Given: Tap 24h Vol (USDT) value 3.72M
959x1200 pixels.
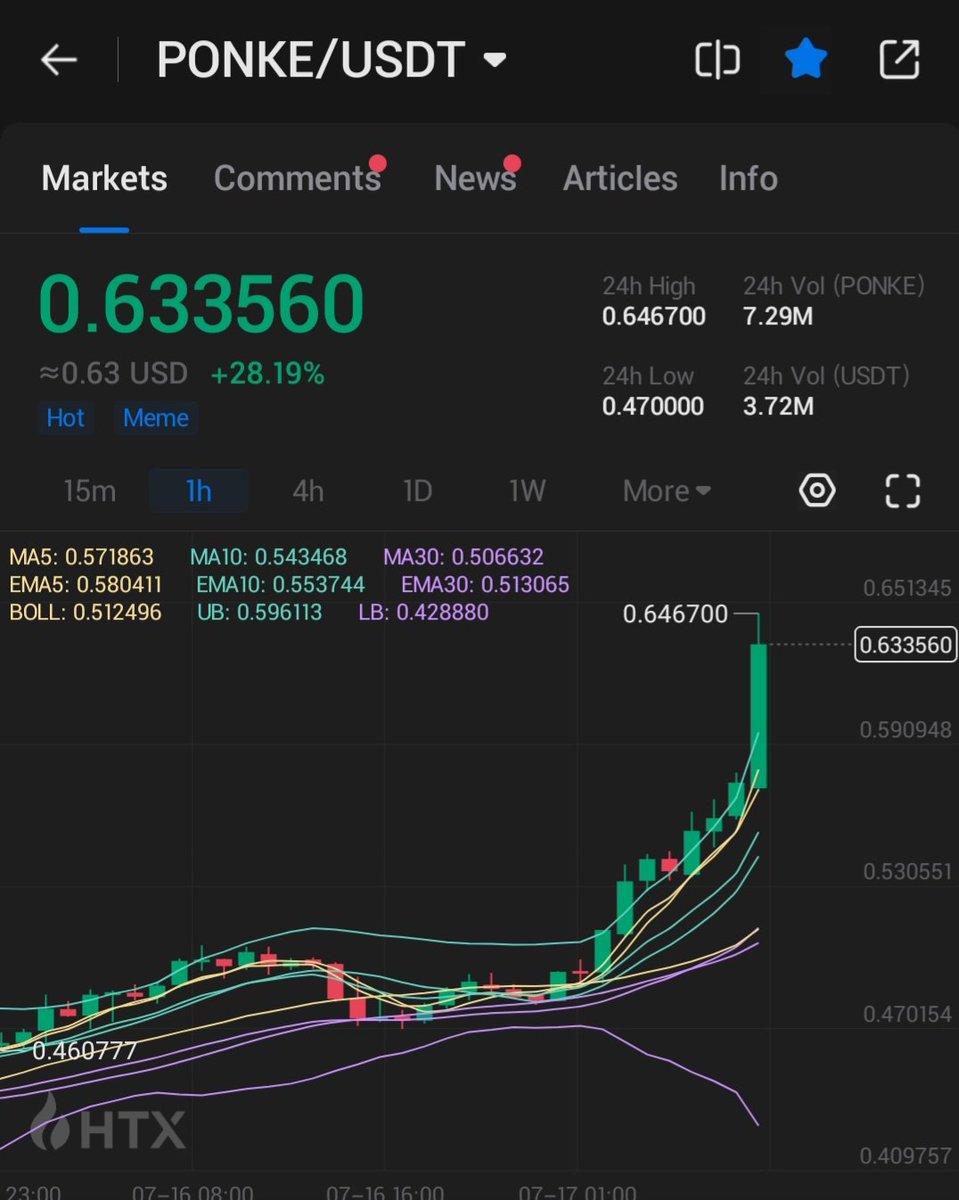Looking at the screenshot, I should point(778,406).
